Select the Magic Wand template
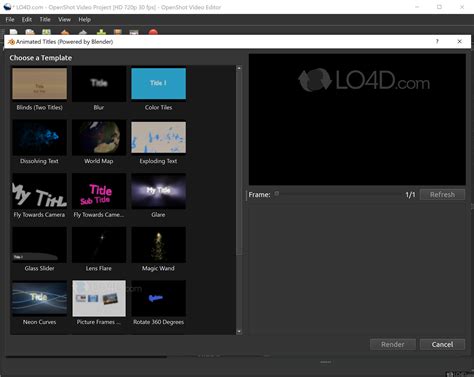 158,250
